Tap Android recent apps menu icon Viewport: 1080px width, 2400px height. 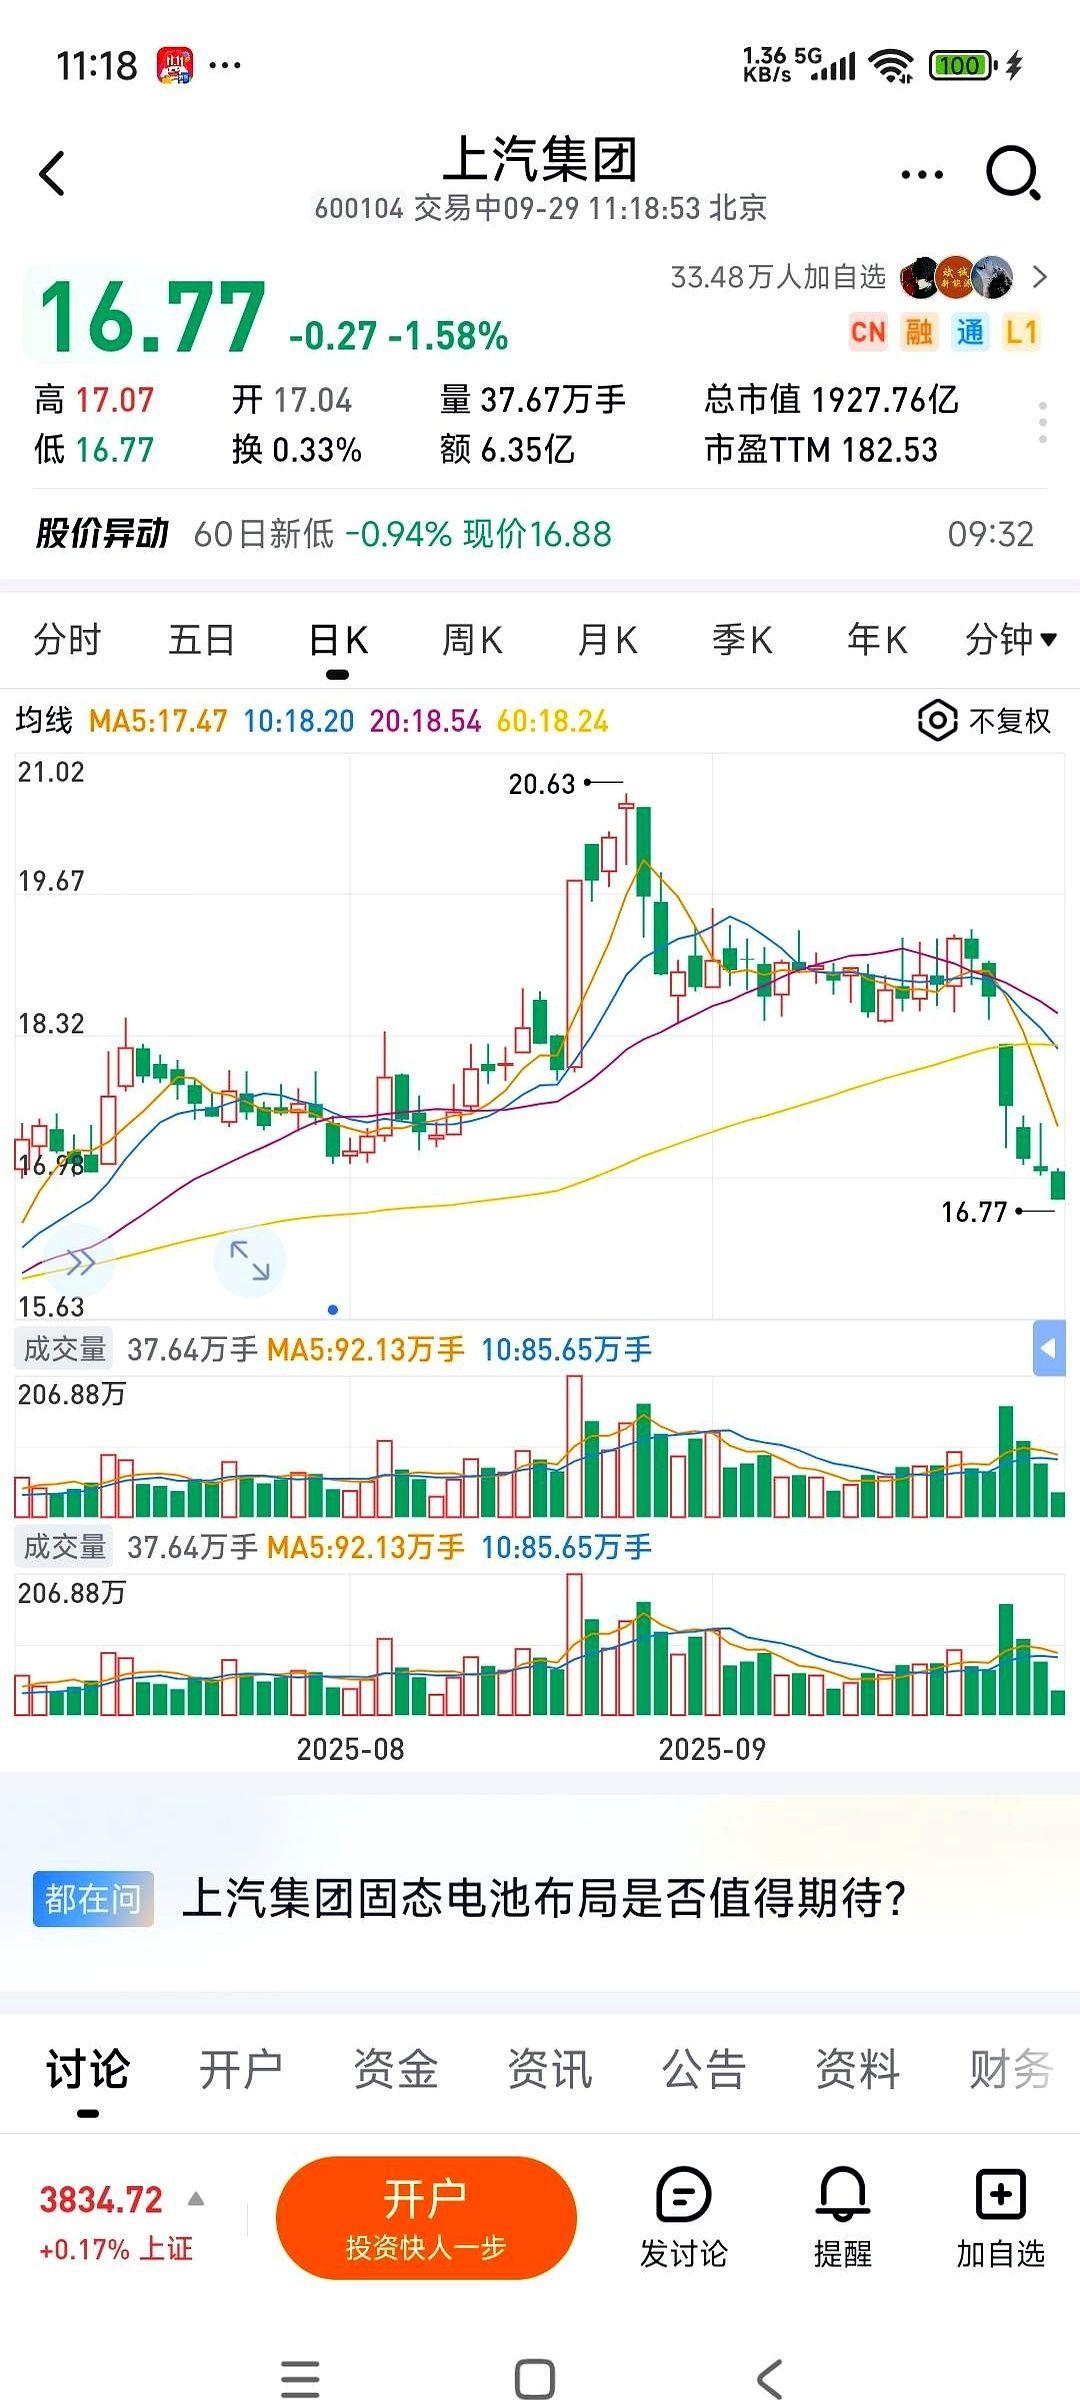point(301,2379)
